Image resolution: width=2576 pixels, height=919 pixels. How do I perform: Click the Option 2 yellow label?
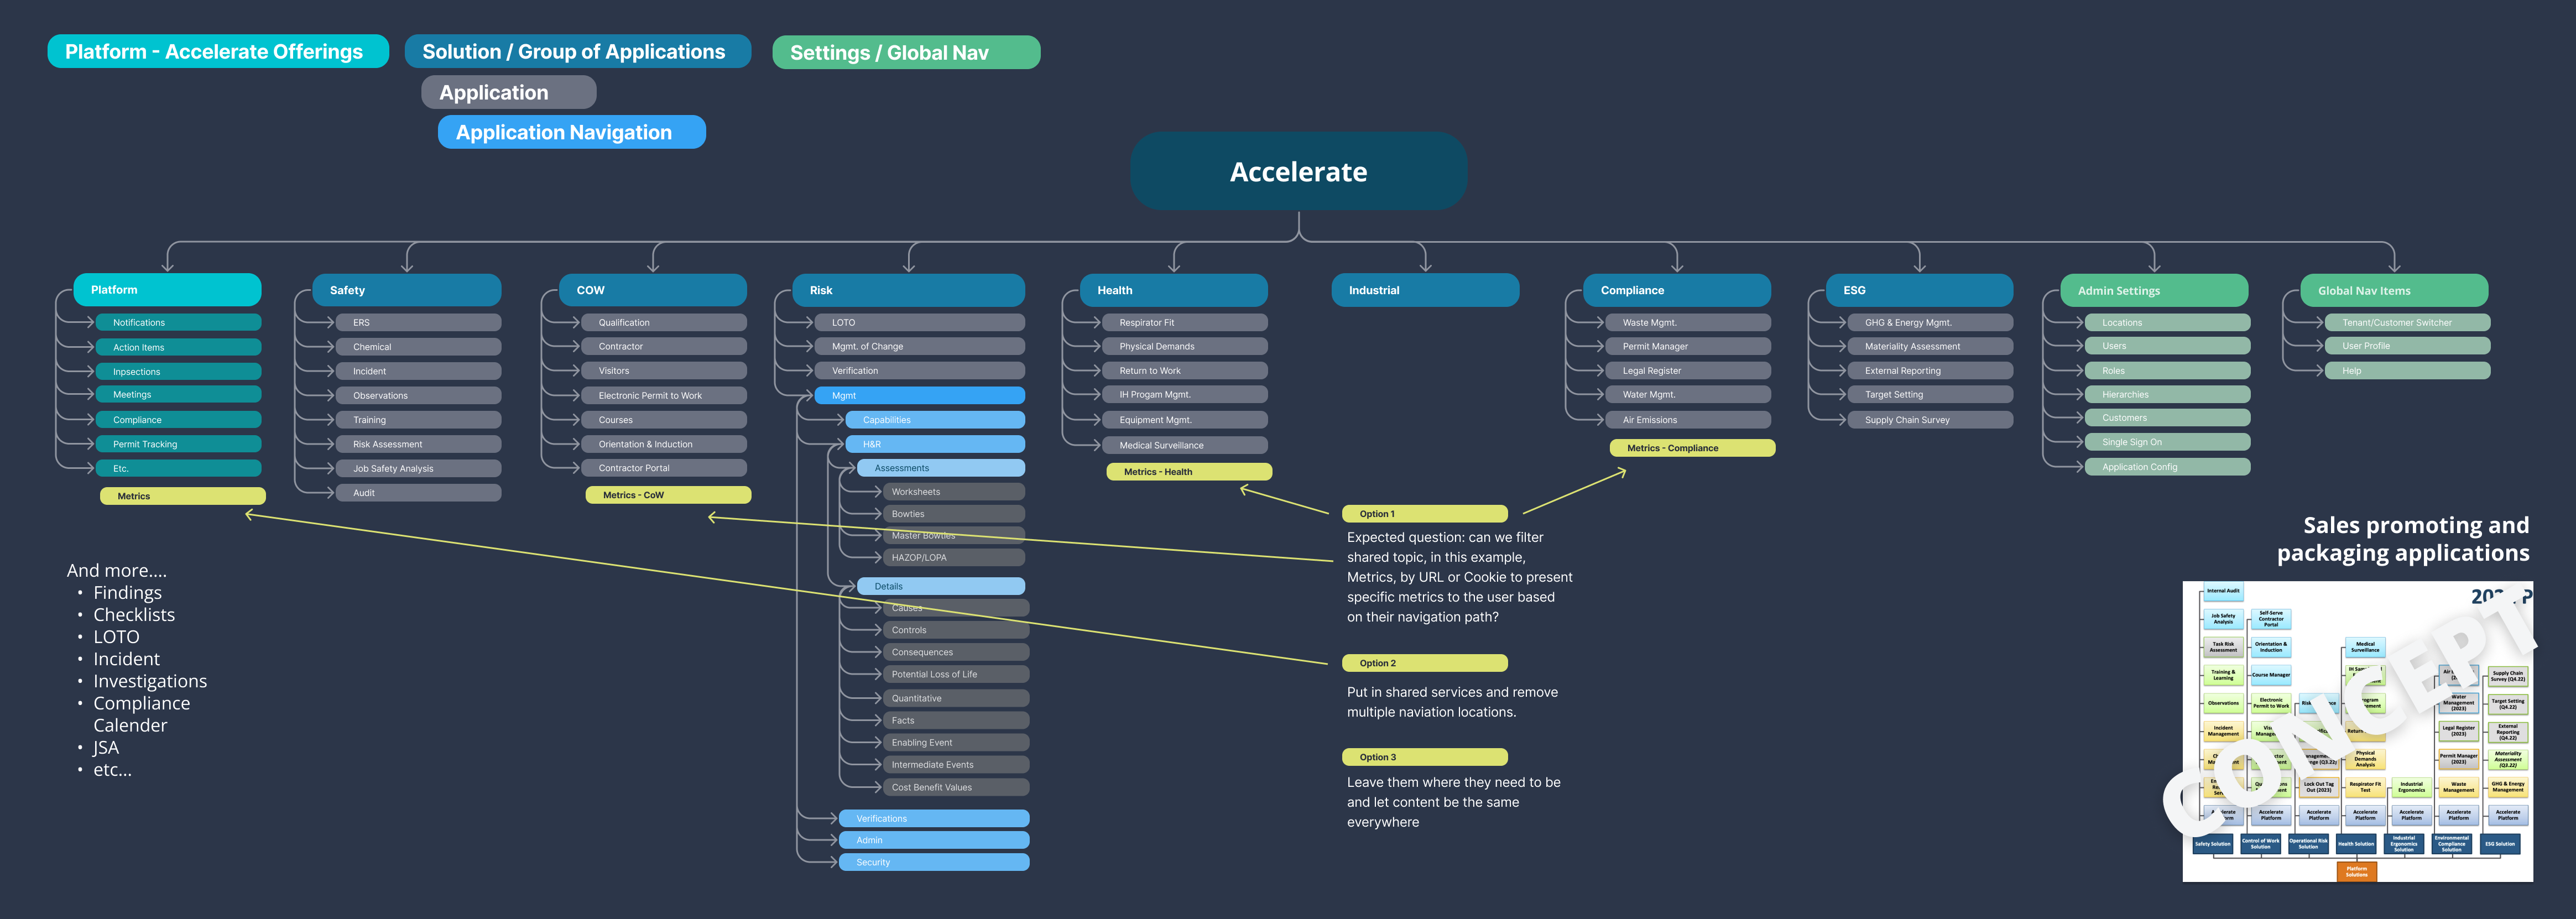pyautogui.click(x=1425, y=663)
